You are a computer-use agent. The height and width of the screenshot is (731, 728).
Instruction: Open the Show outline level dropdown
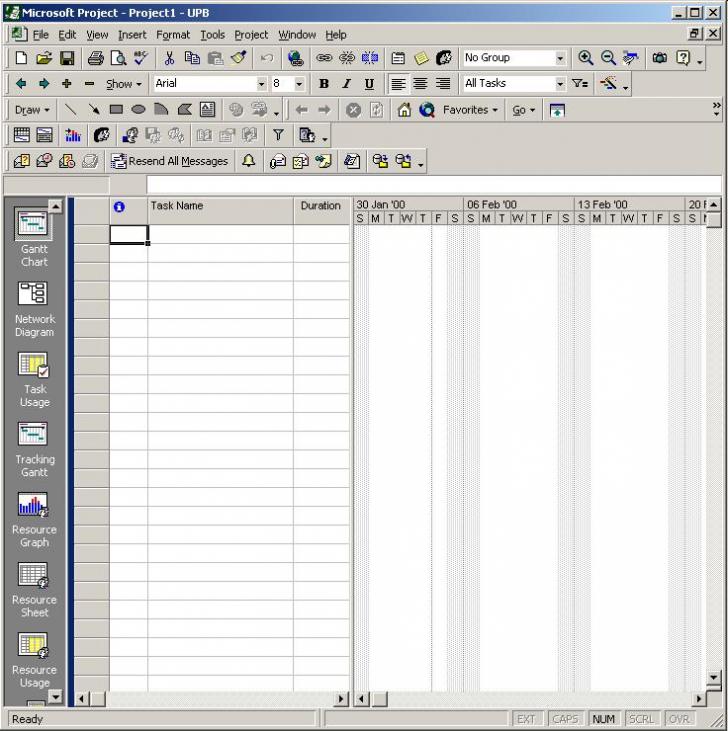(x=124, y=84)
